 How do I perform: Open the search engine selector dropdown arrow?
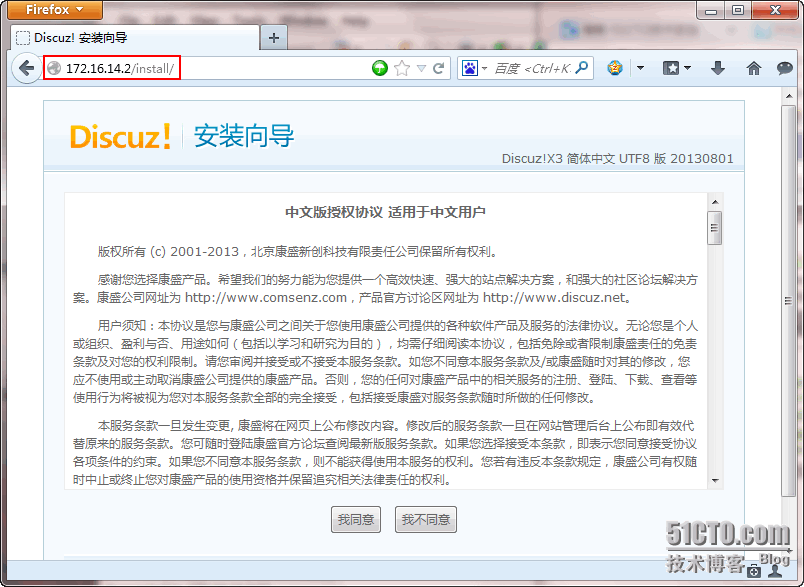coord(485,68)
